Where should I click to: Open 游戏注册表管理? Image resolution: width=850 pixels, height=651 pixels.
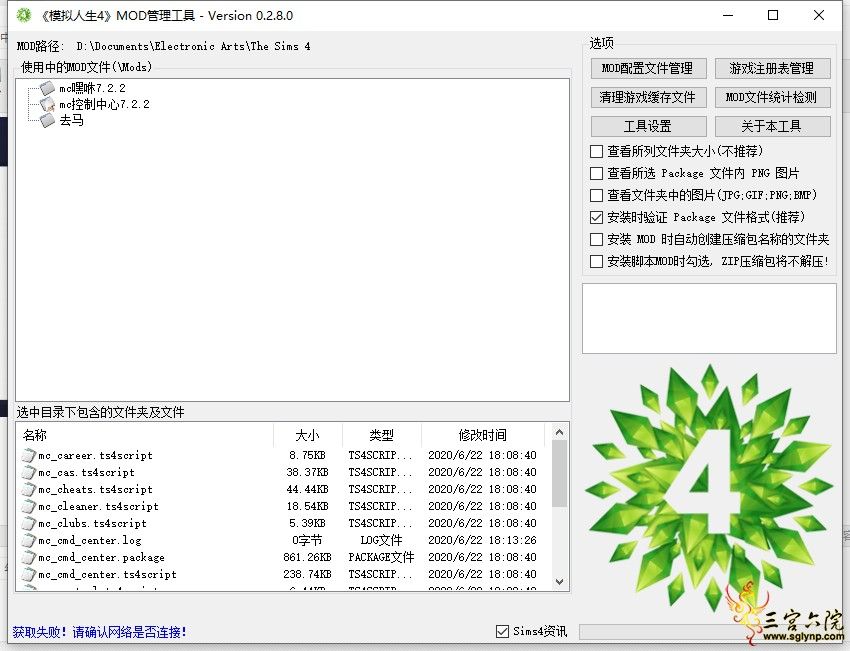pyautogui.click(x=772, y=68)
